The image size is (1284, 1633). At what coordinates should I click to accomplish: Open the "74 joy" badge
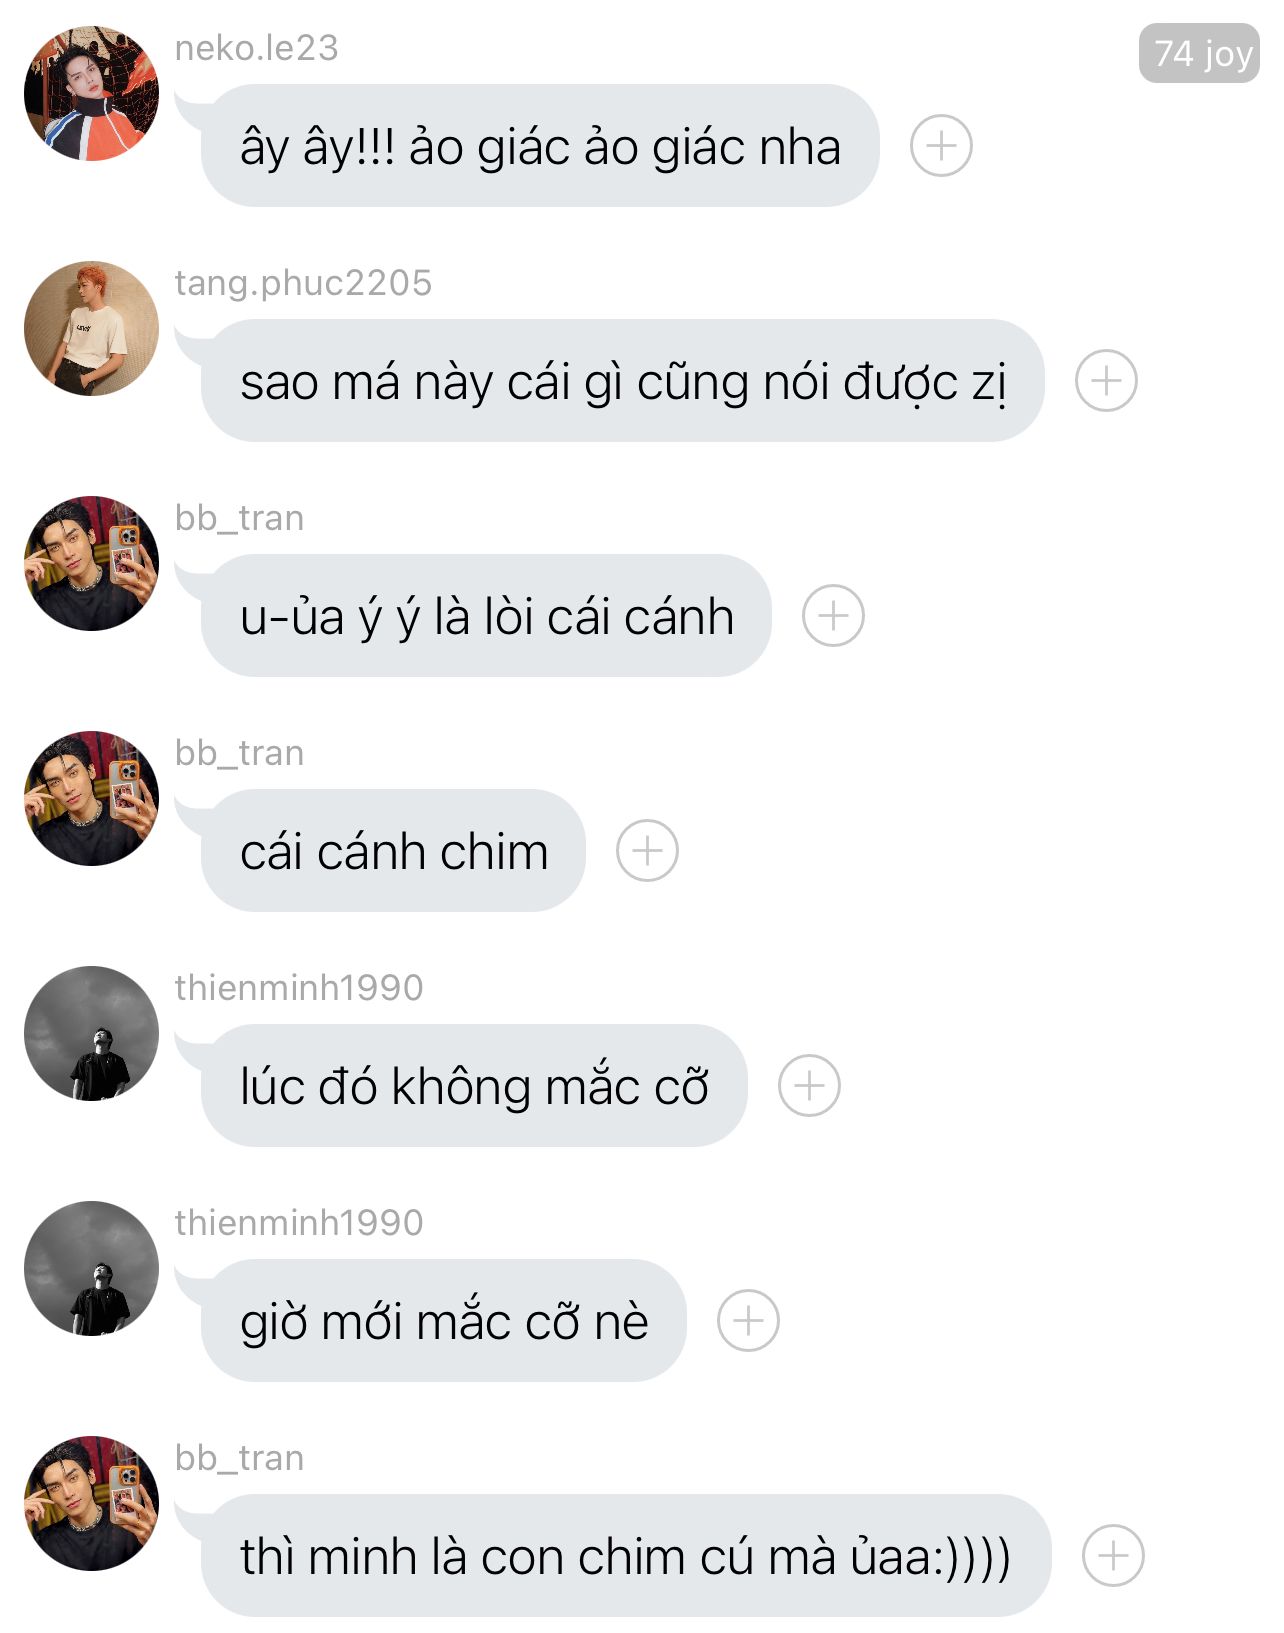pos(1199,53)
